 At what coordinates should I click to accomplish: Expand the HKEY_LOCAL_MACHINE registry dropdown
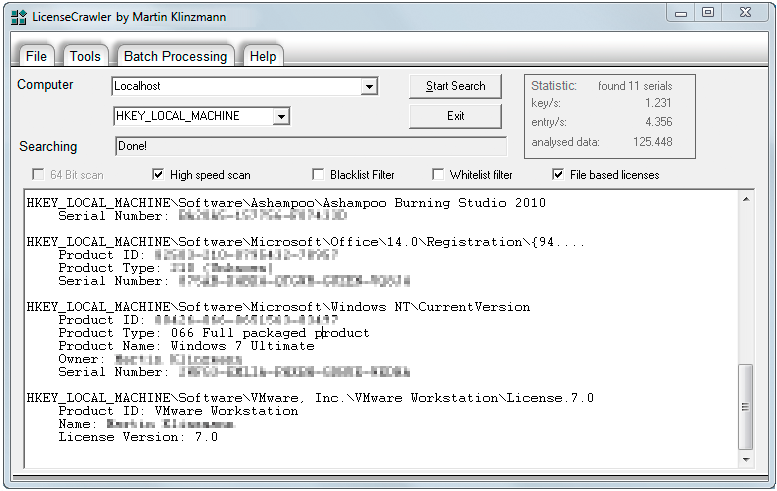(282, 117)
